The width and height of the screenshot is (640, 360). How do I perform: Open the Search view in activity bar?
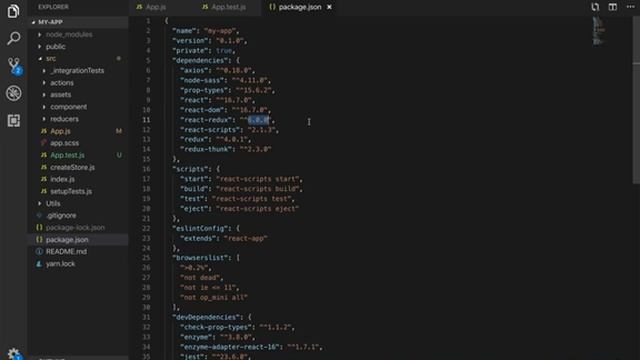click(13, 38)
